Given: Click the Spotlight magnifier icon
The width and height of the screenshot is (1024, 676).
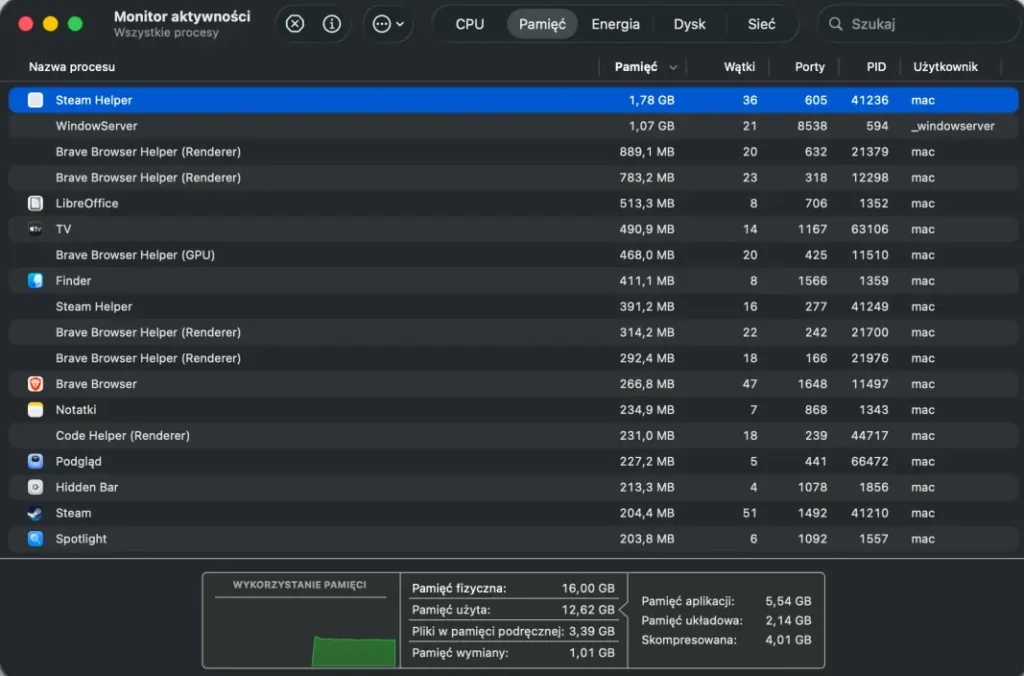Looking at the screenshot, I should [35, 538].
